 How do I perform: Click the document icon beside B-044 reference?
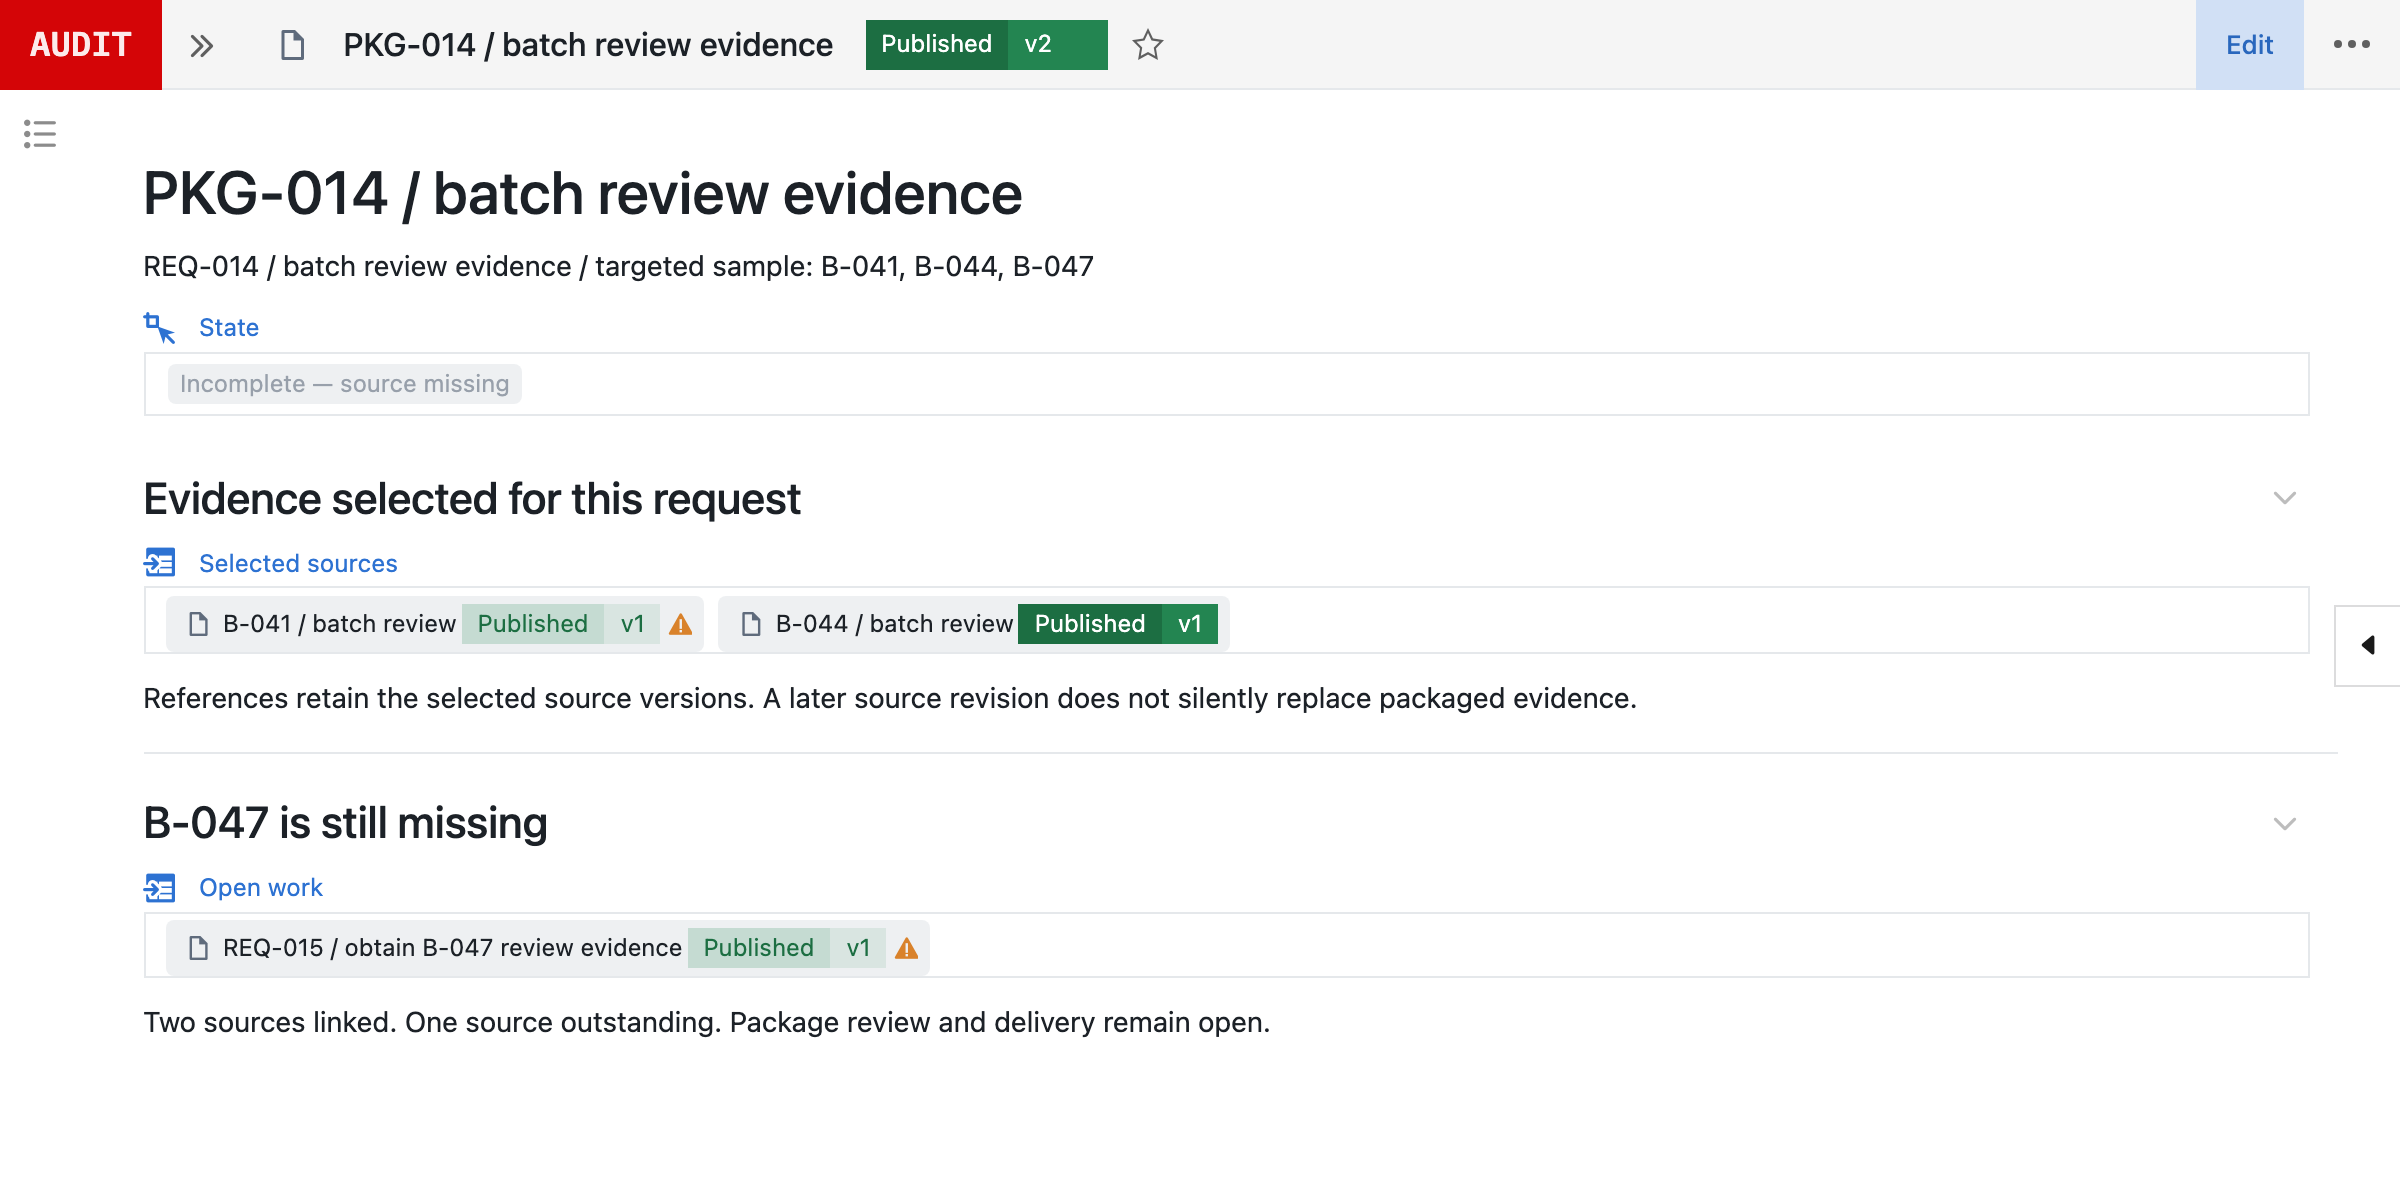(751, 624)
